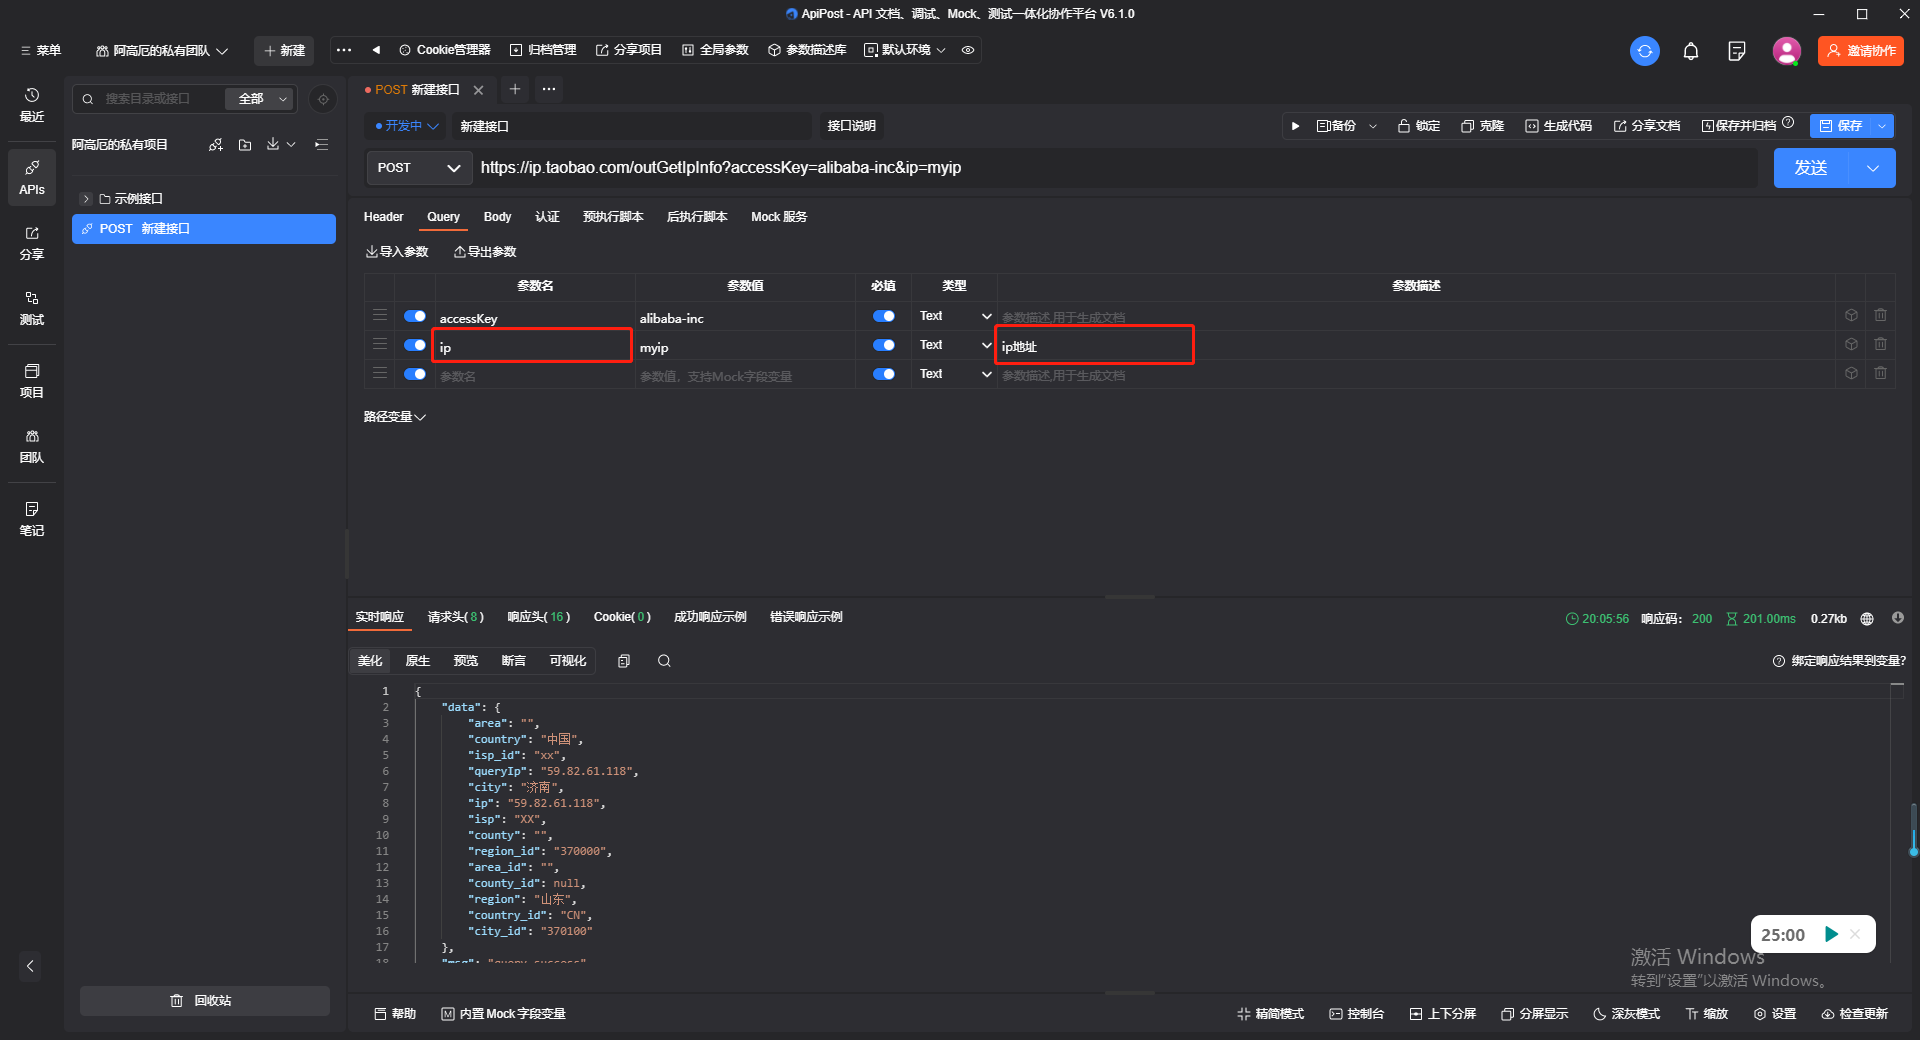Open the save button dropdown arrow
1920x1040 pixels.
pyautogui.click(x=1882, y=126)
